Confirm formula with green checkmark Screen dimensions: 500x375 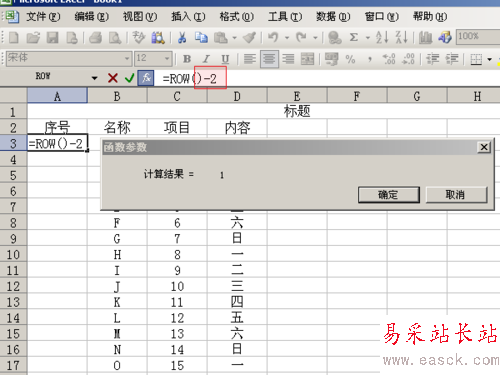point(129,78)
